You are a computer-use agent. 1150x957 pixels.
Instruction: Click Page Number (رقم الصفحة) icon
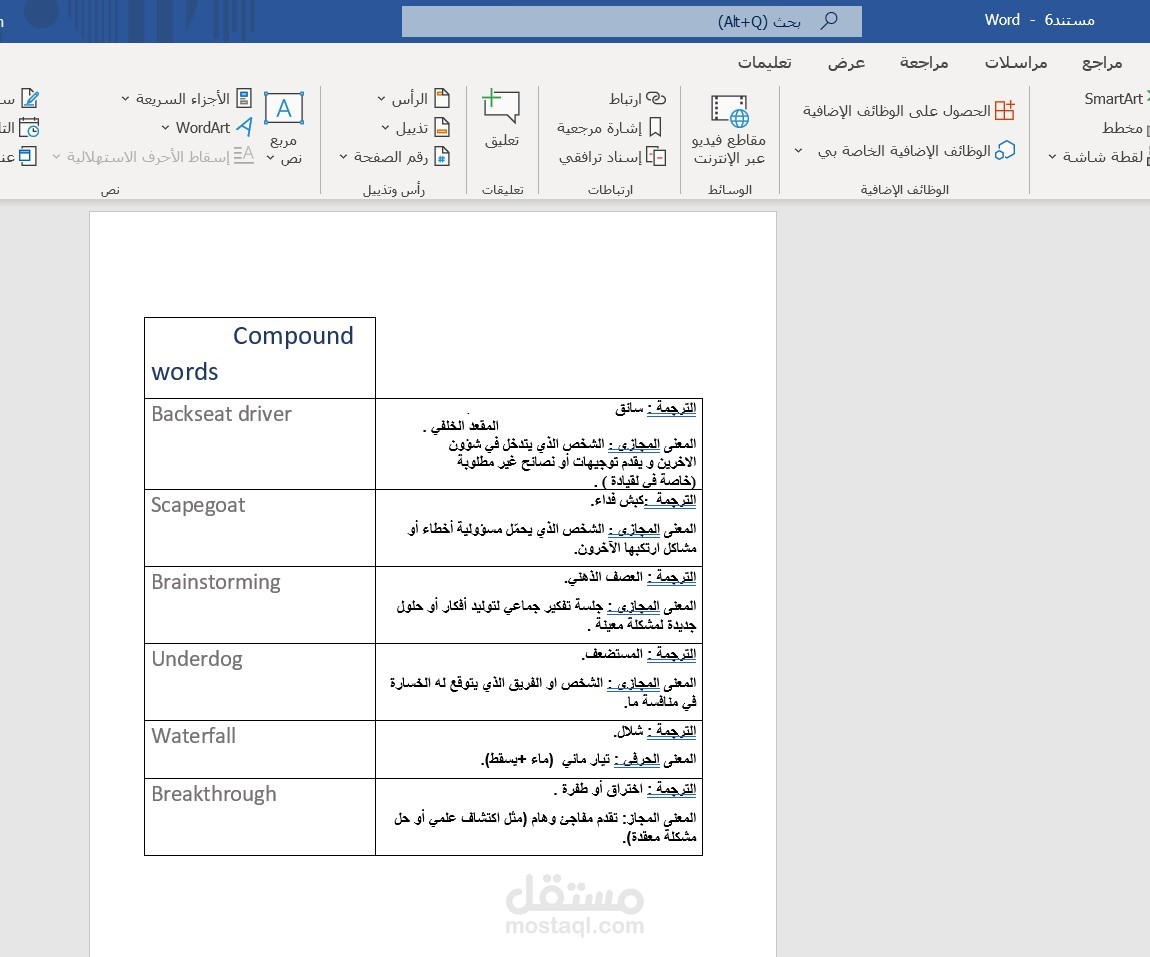coord(442,156)
